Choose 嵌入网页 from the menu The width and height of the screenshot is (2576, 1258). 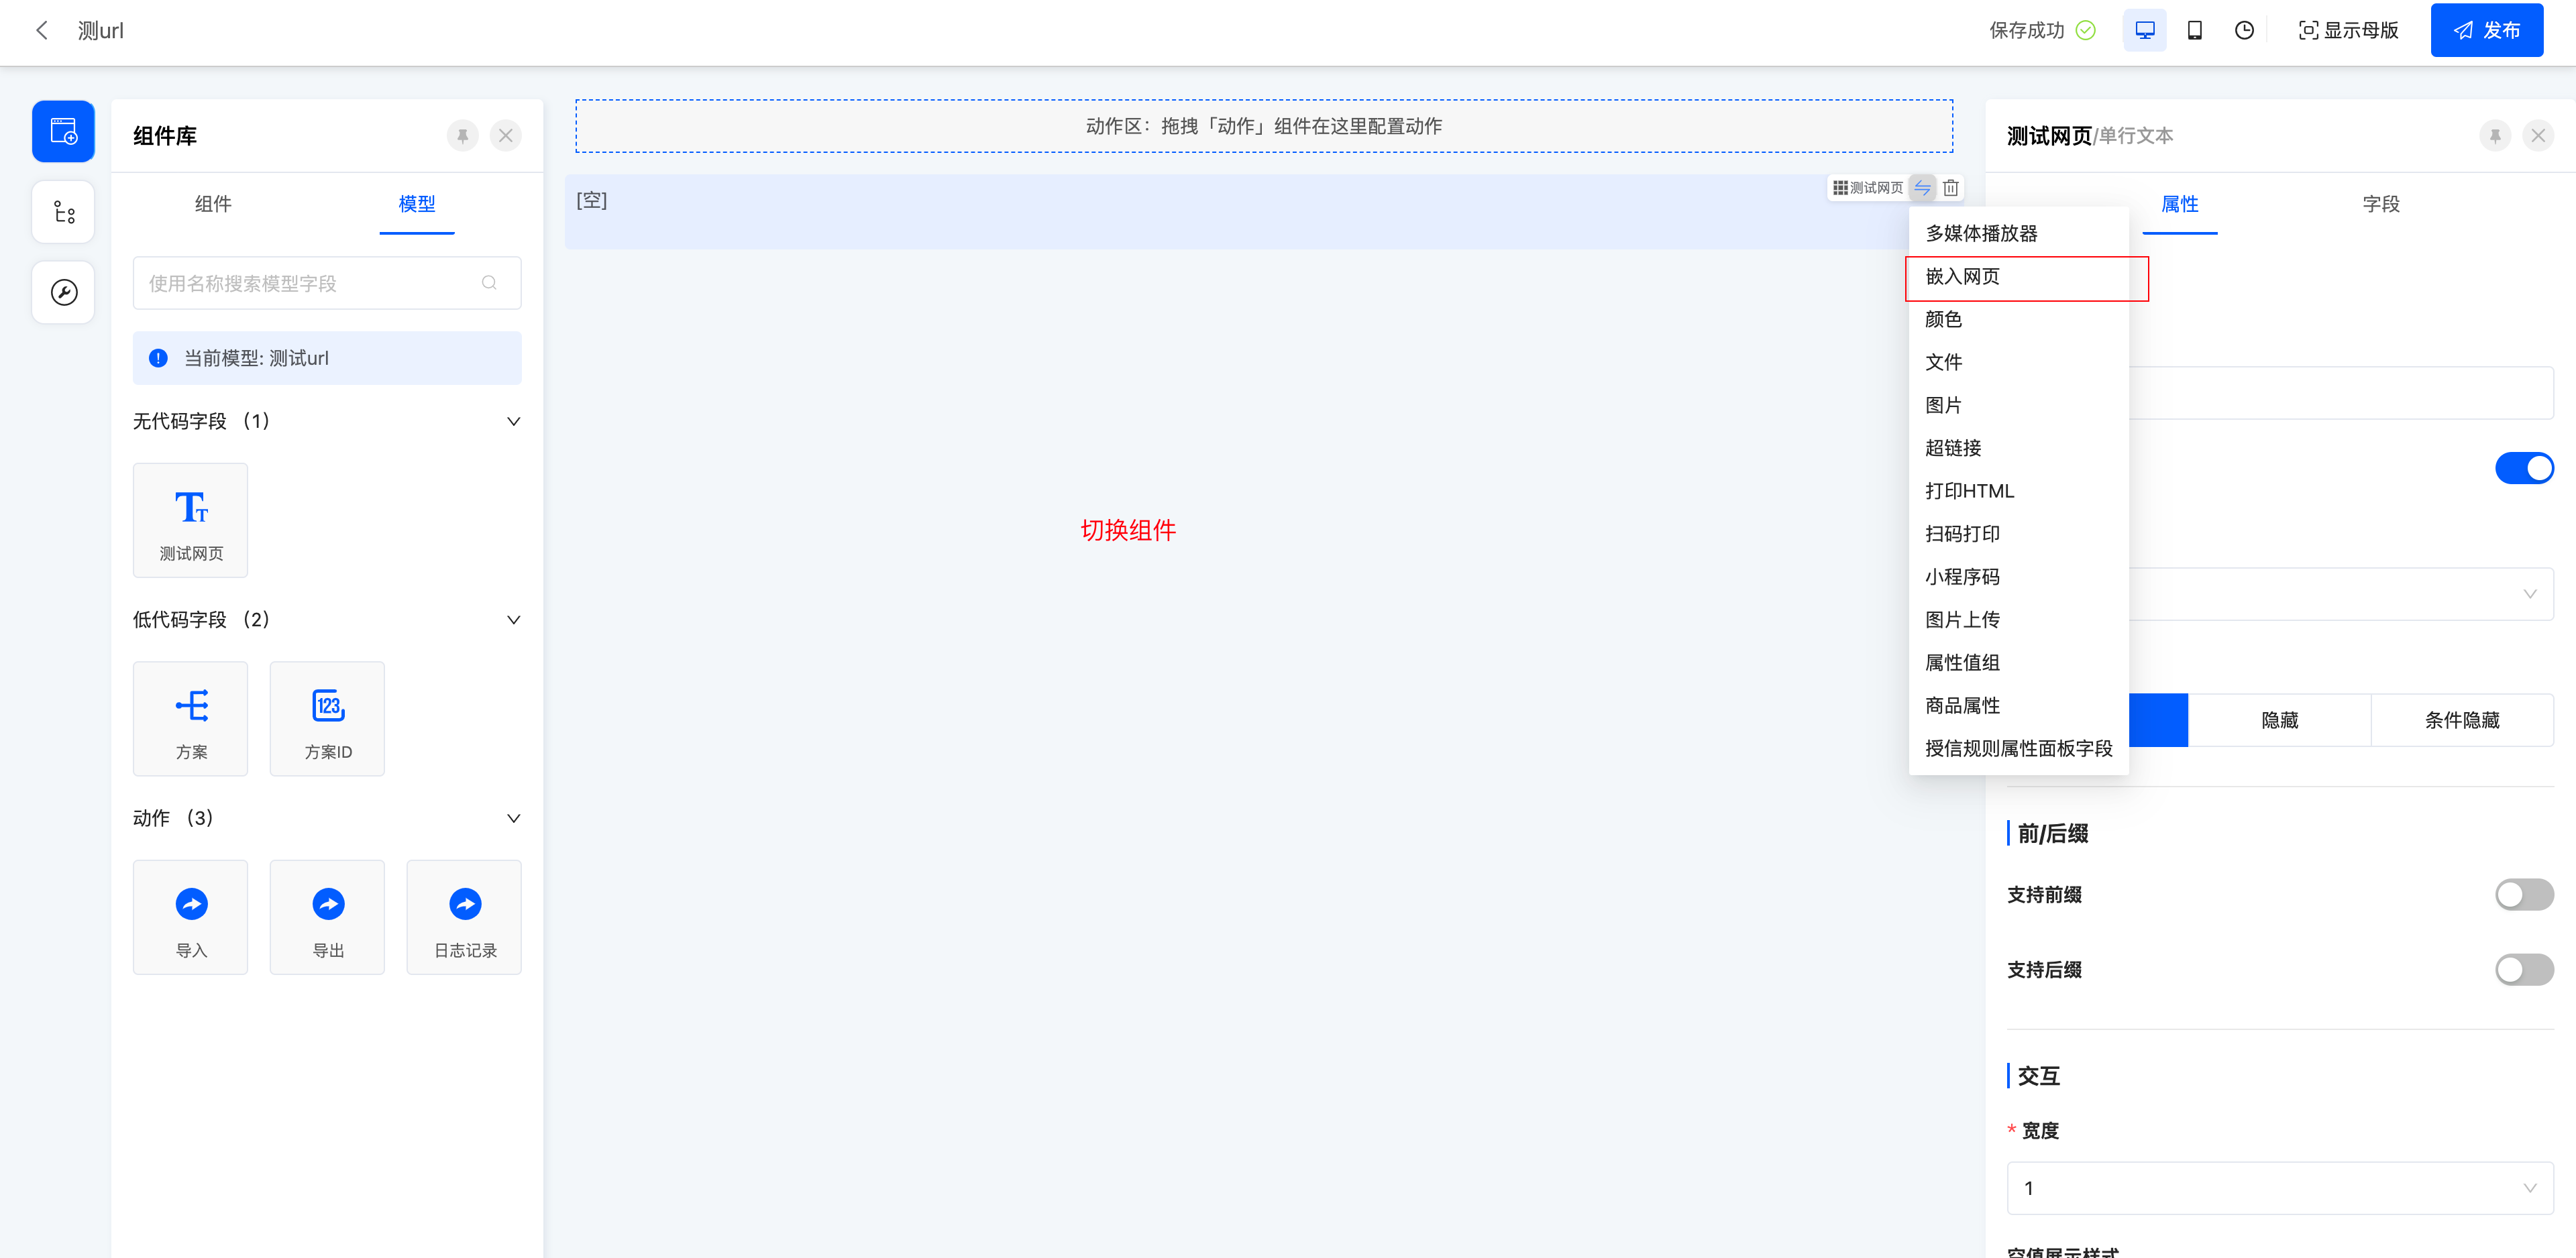point(2018,276)
